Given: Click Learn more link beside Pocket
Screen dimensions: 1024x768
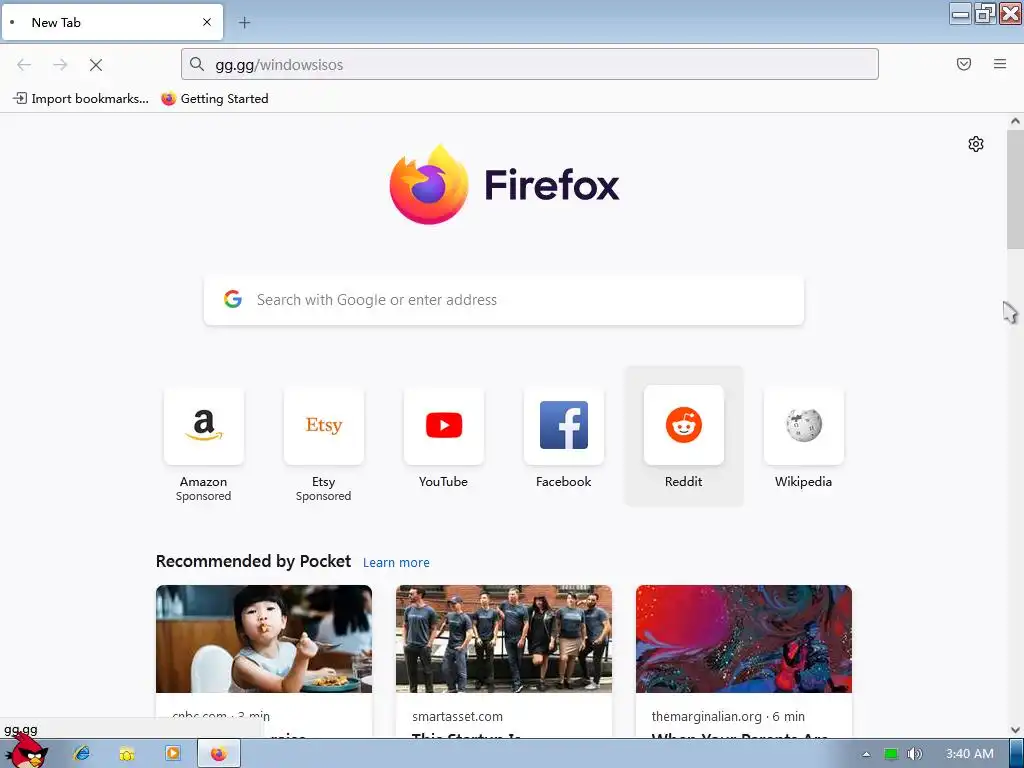Looking at the screenshot, I should (396, 562).
